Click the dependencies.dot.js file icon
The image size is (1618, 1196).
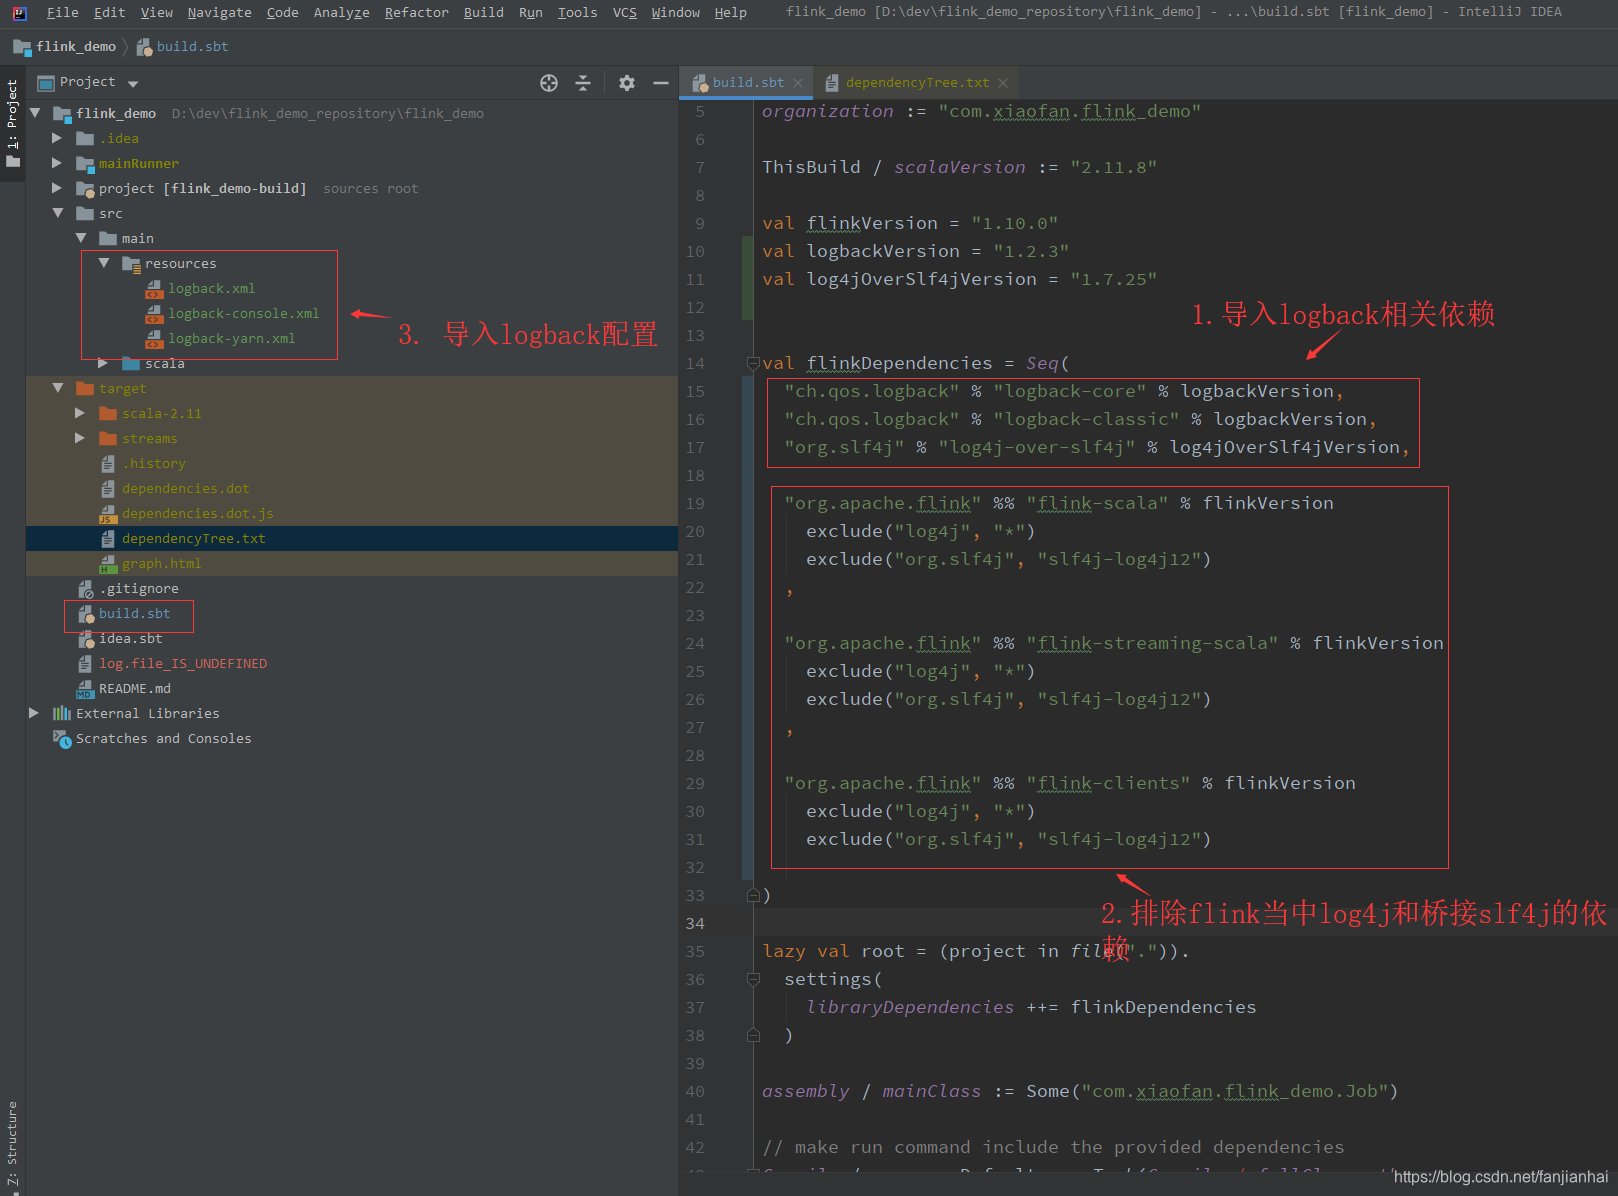tap(108, 514)
